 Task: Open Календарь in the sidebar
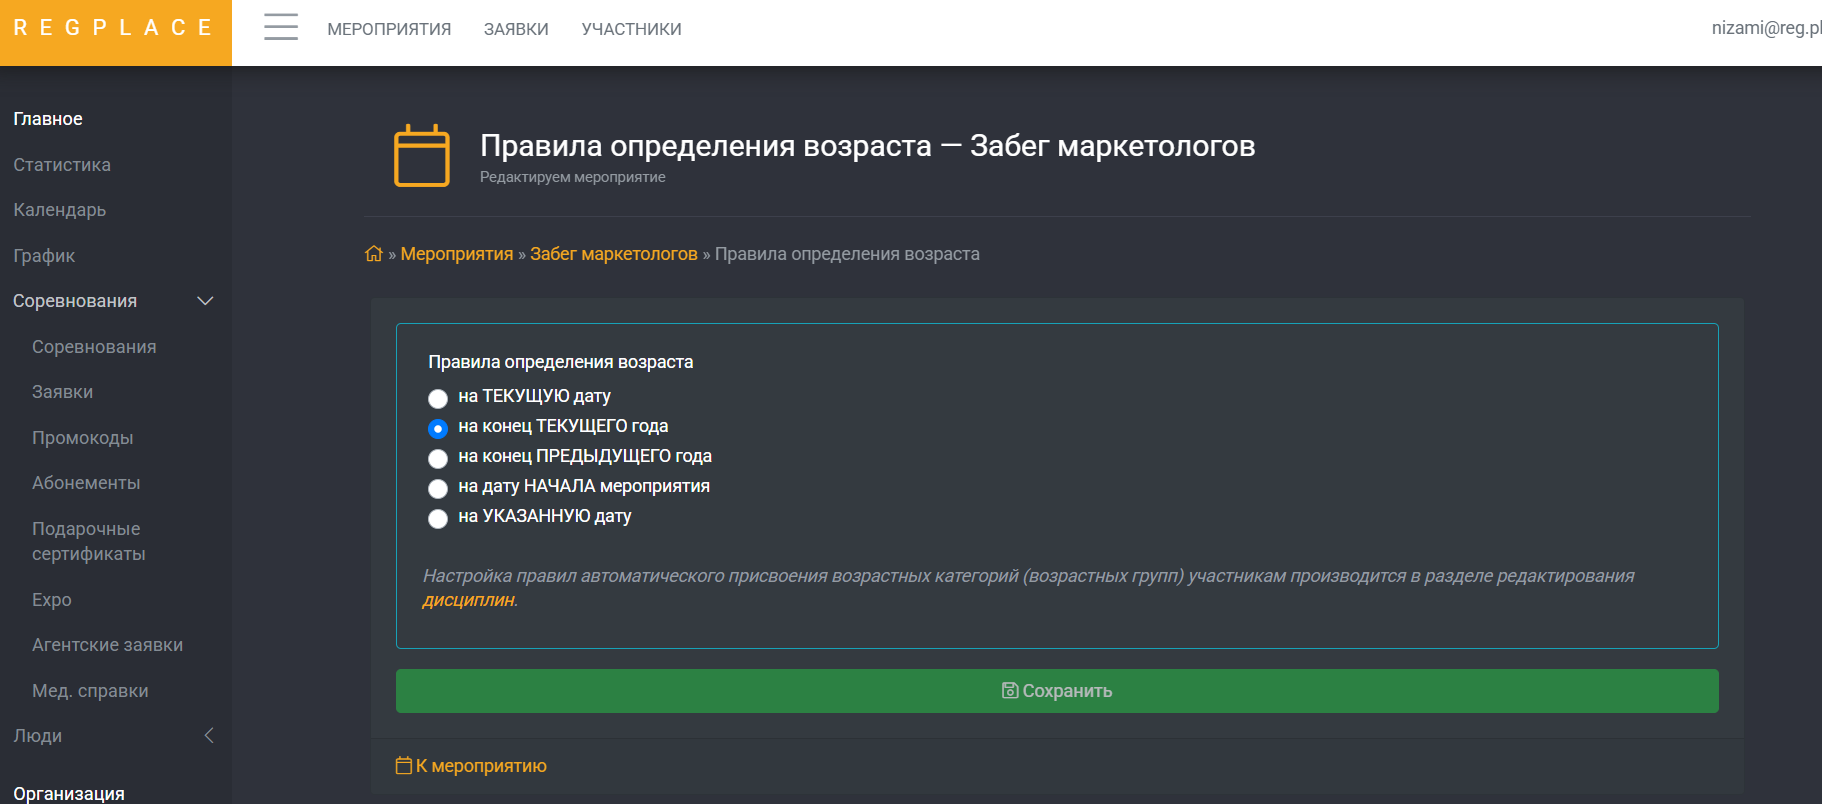click(60, 210)
